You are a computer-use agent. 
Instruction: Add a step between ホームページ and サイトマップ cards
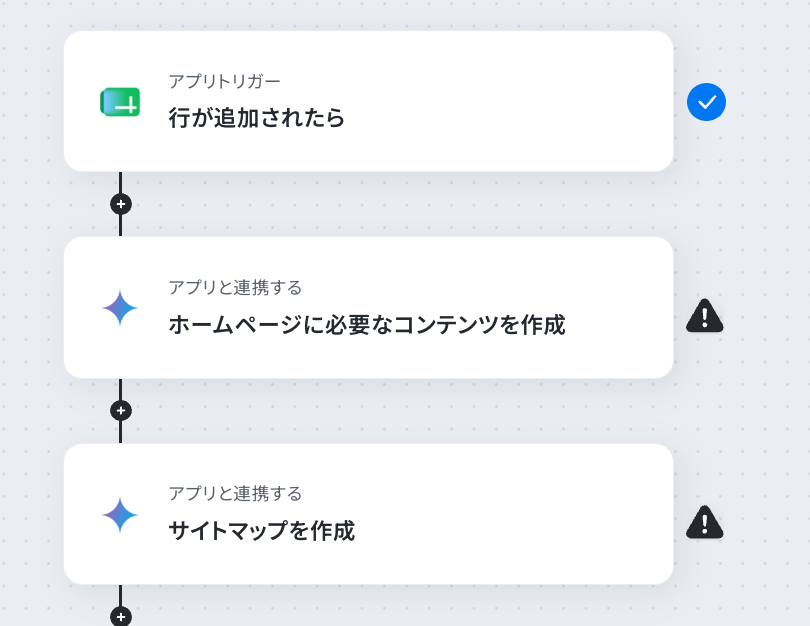click(x=121, y=411)
